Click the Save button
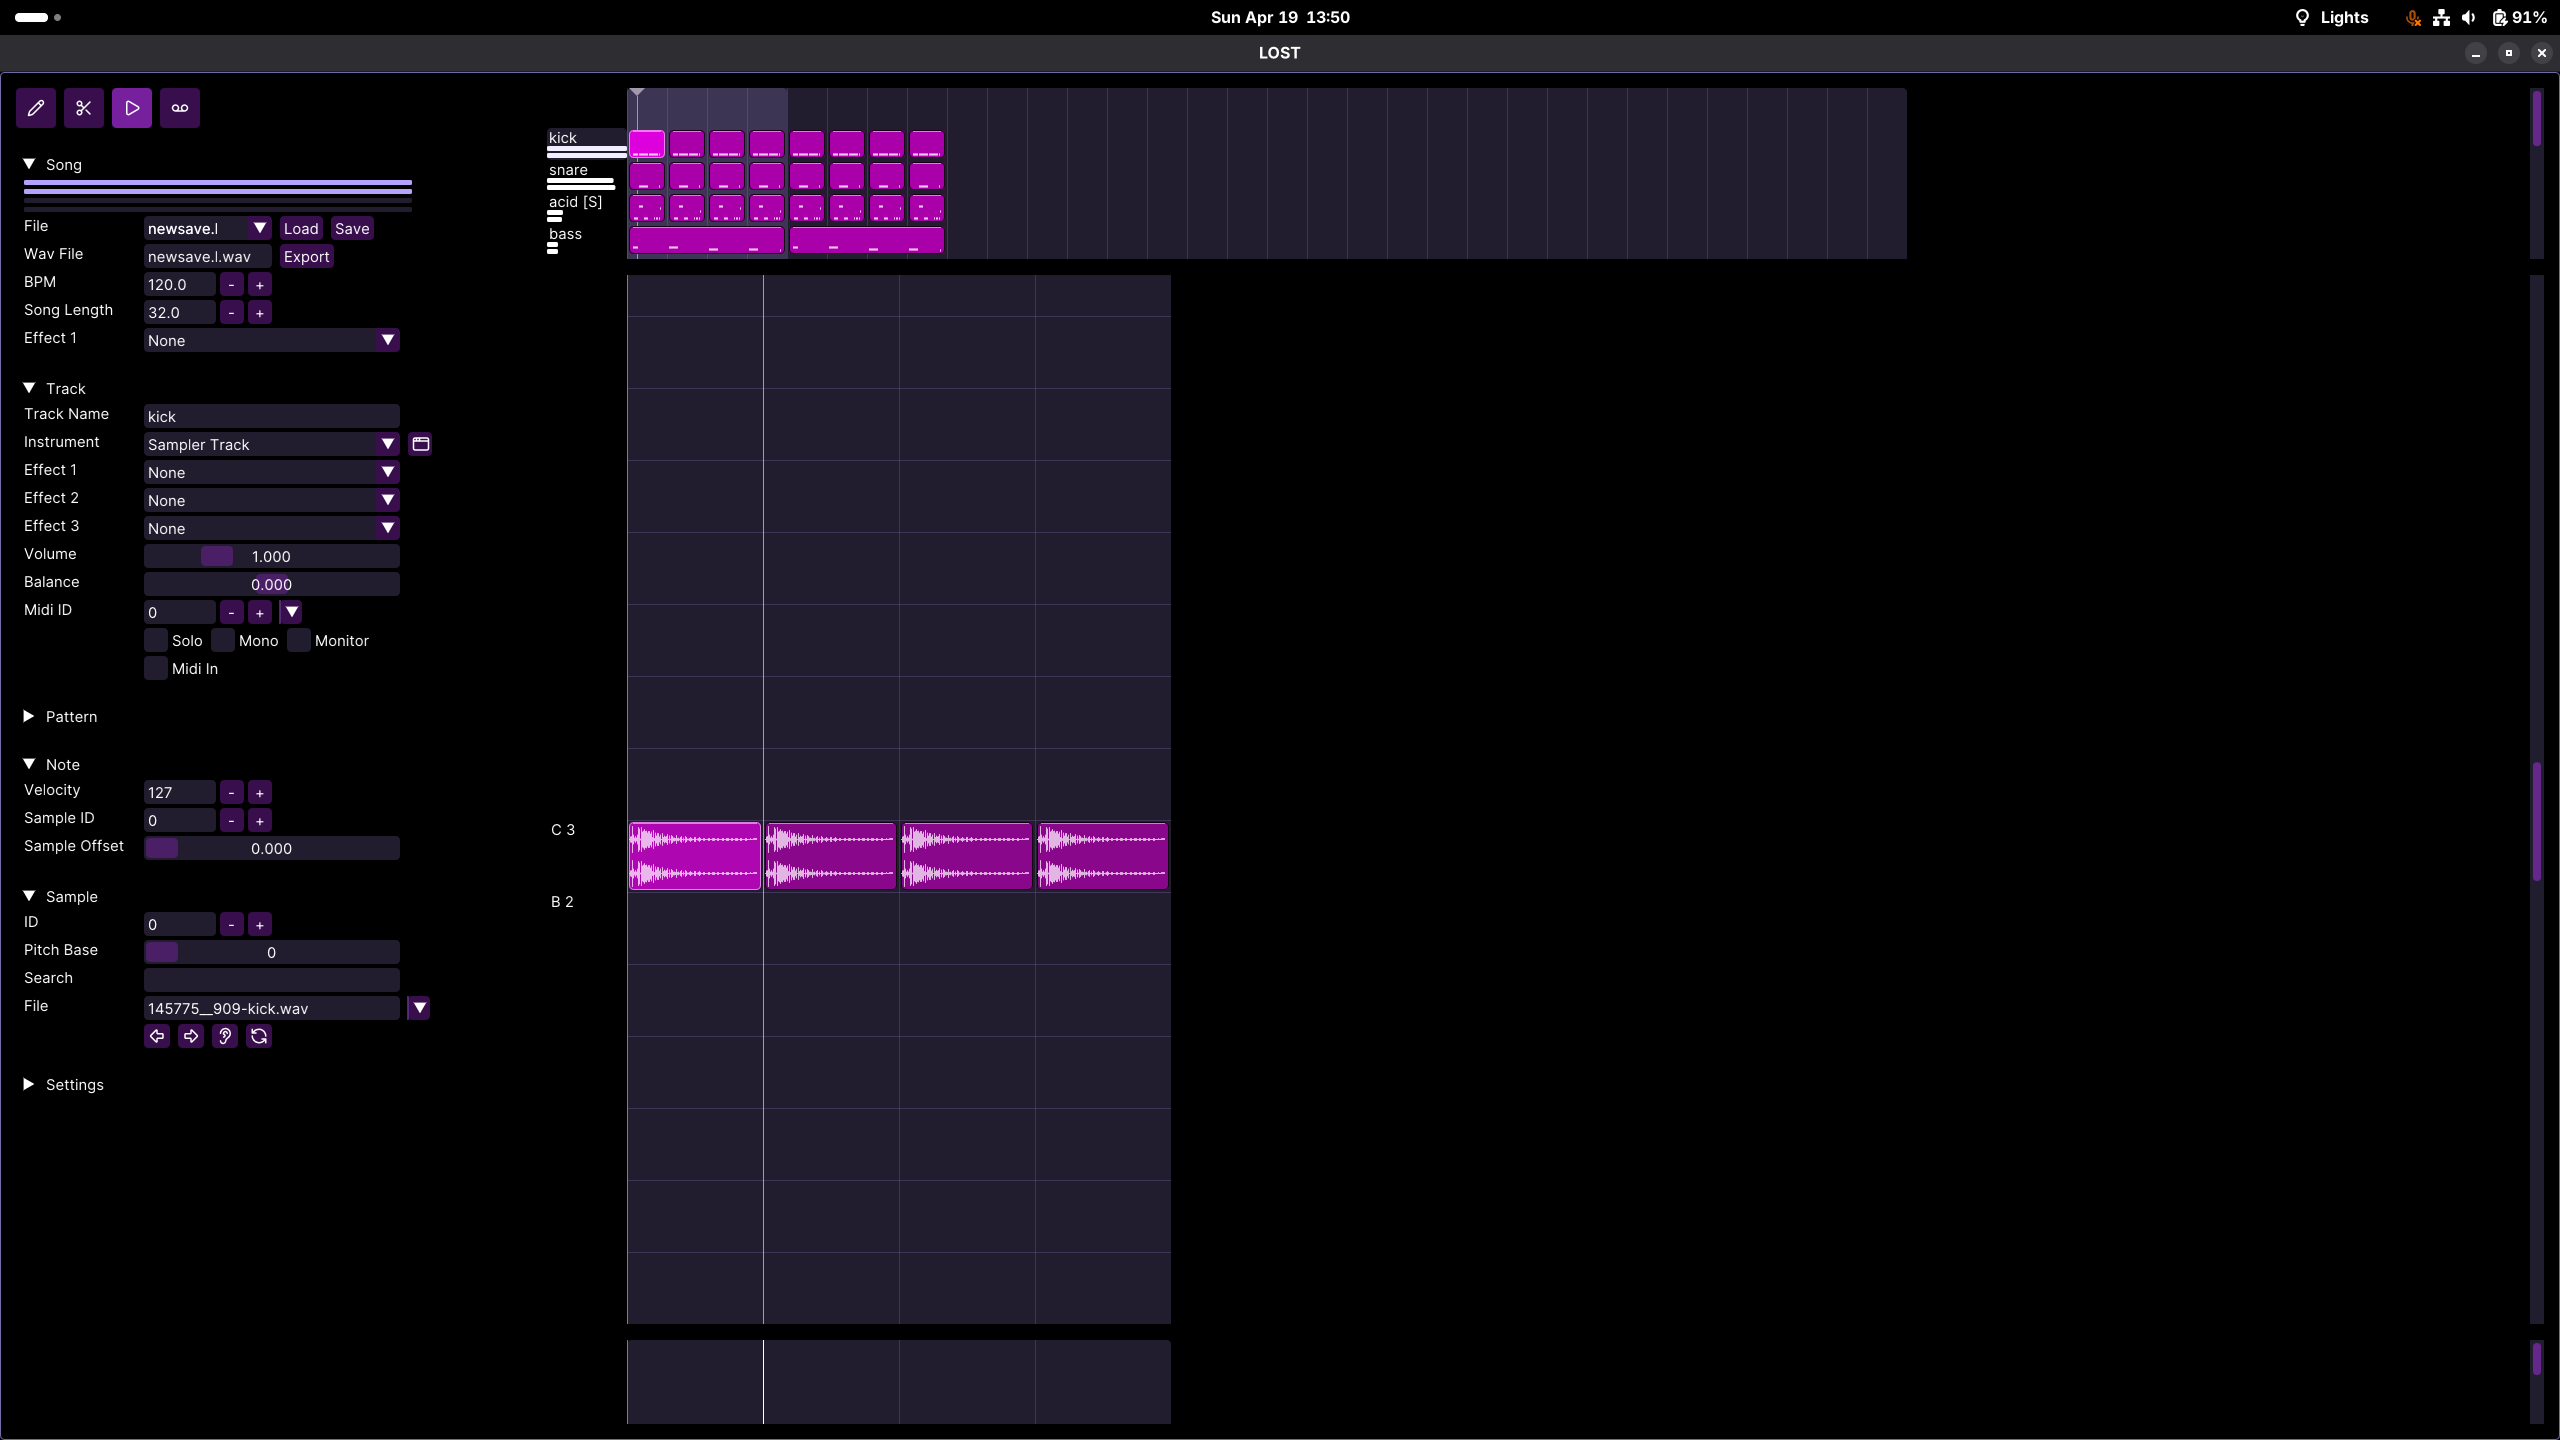The height and width of the screenshot is (1440, 2560). click(x=352, y=229)
